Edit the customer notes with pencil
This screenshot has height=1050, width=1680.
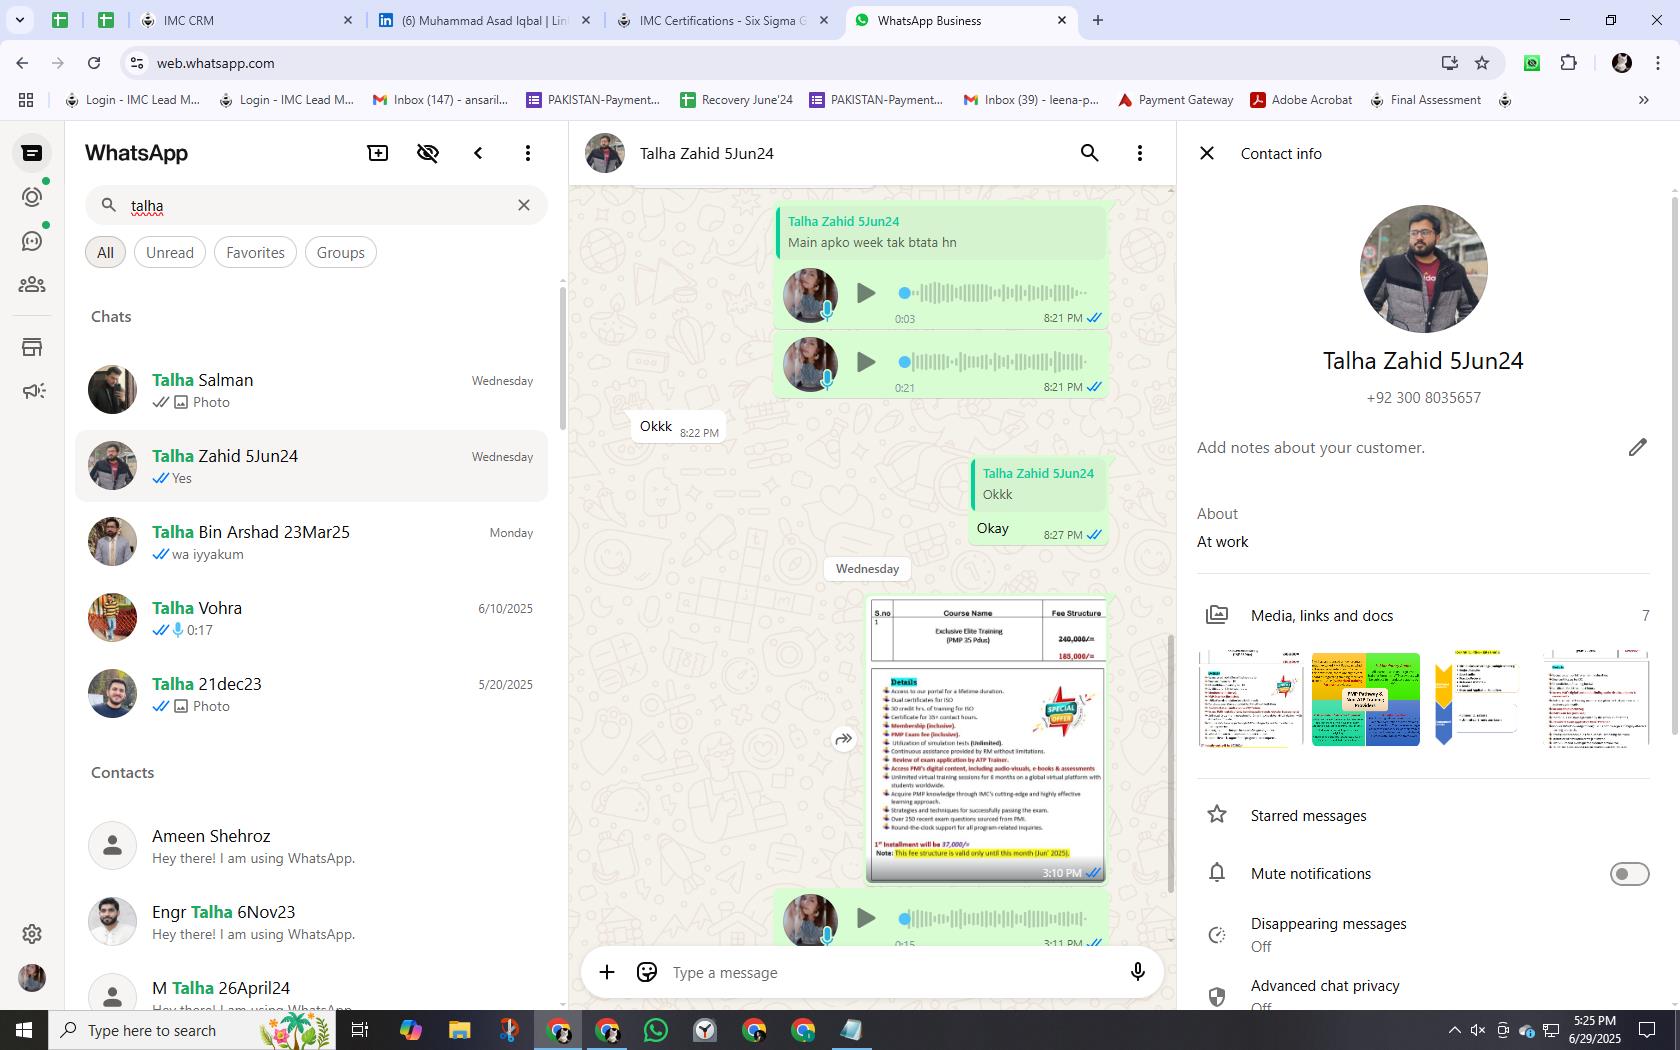tap(1637, 447)
